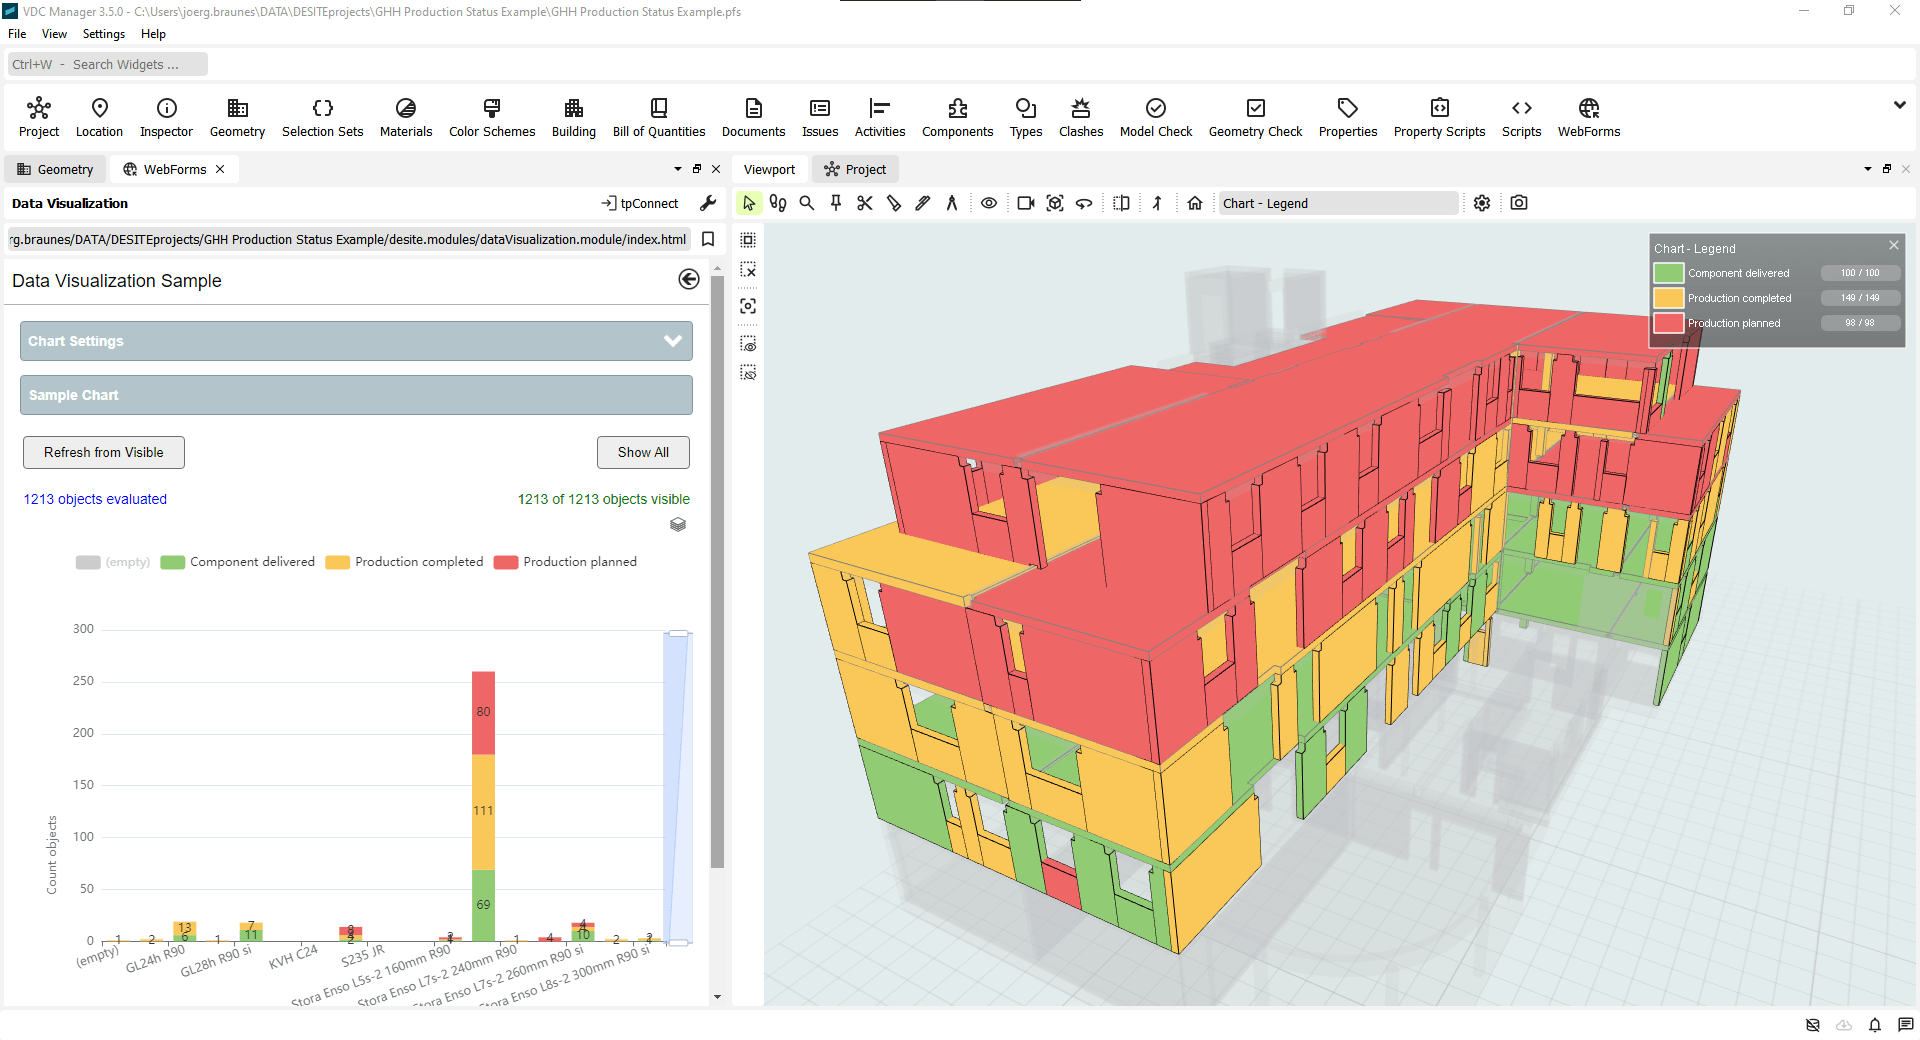Click the back arrow in Data Visualization Sample

[688, 280]
